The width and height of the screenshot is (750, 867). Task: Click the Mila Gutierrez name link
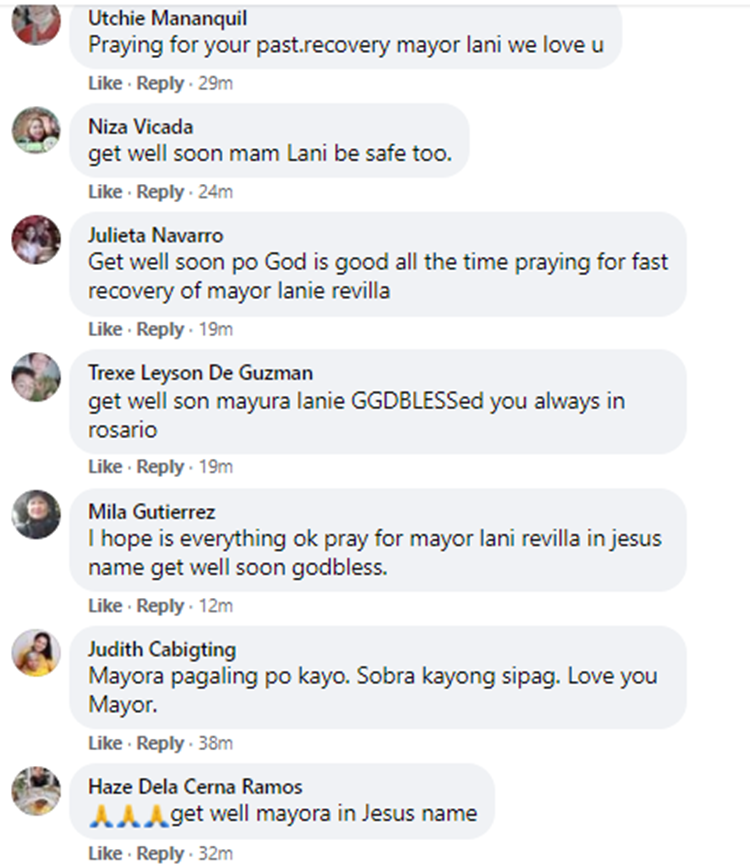coord(151,512)
